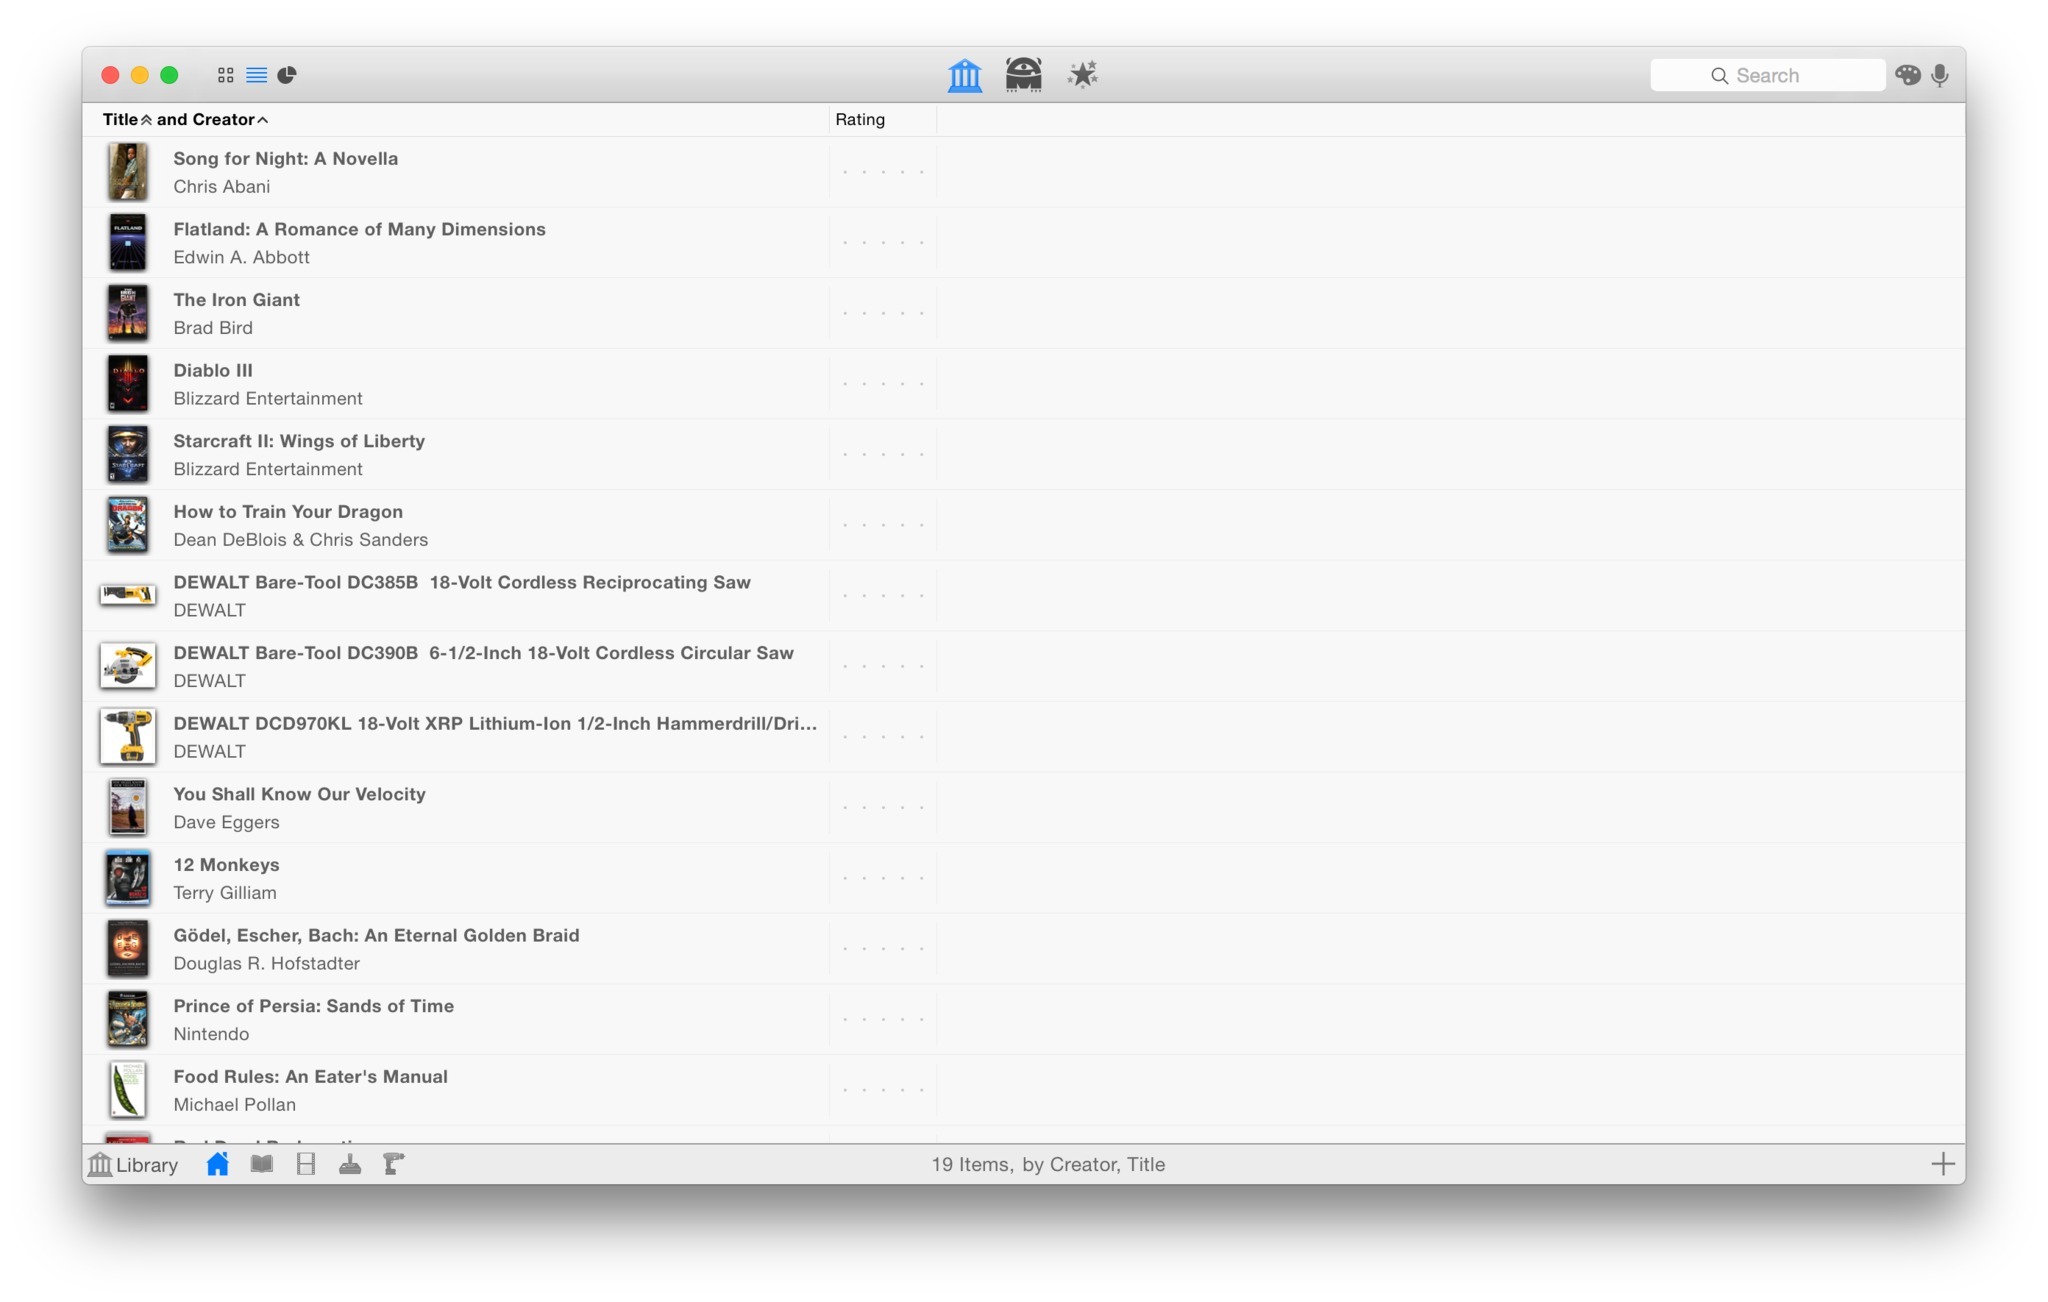Switch to list view
Viewport: 2048px width, 1302px height.
click(256, 75)
